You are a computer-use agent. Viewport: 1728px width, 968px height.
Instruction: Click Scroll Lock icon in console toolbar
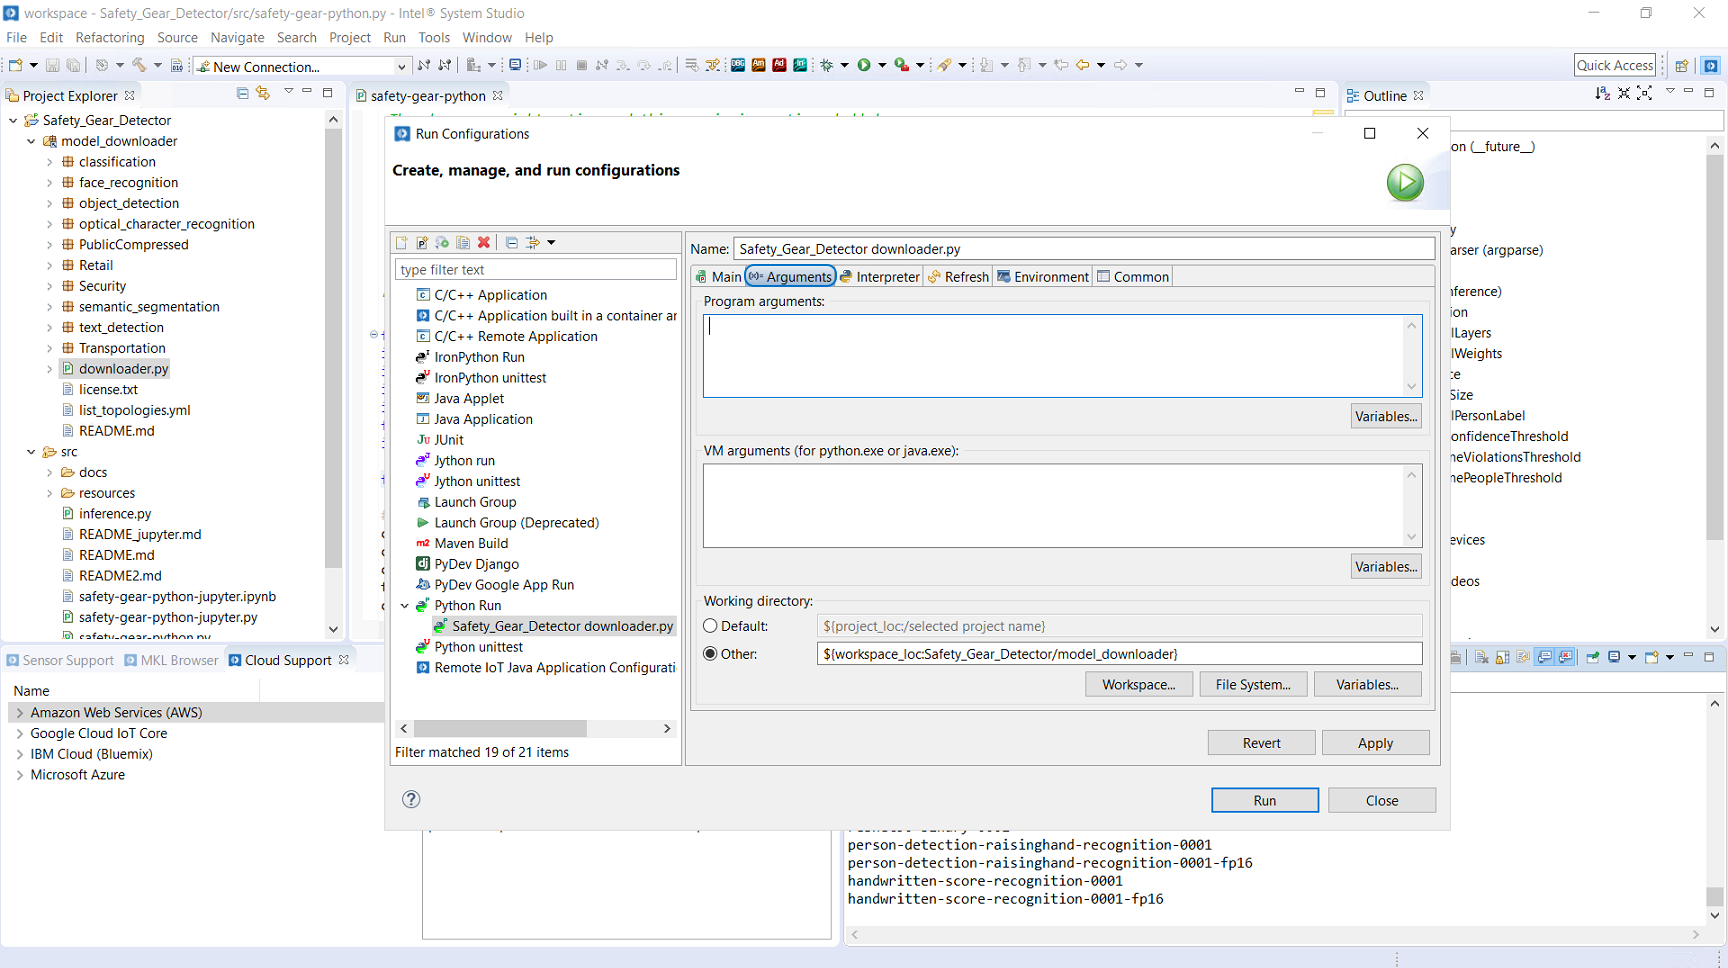coord(1502,657)
